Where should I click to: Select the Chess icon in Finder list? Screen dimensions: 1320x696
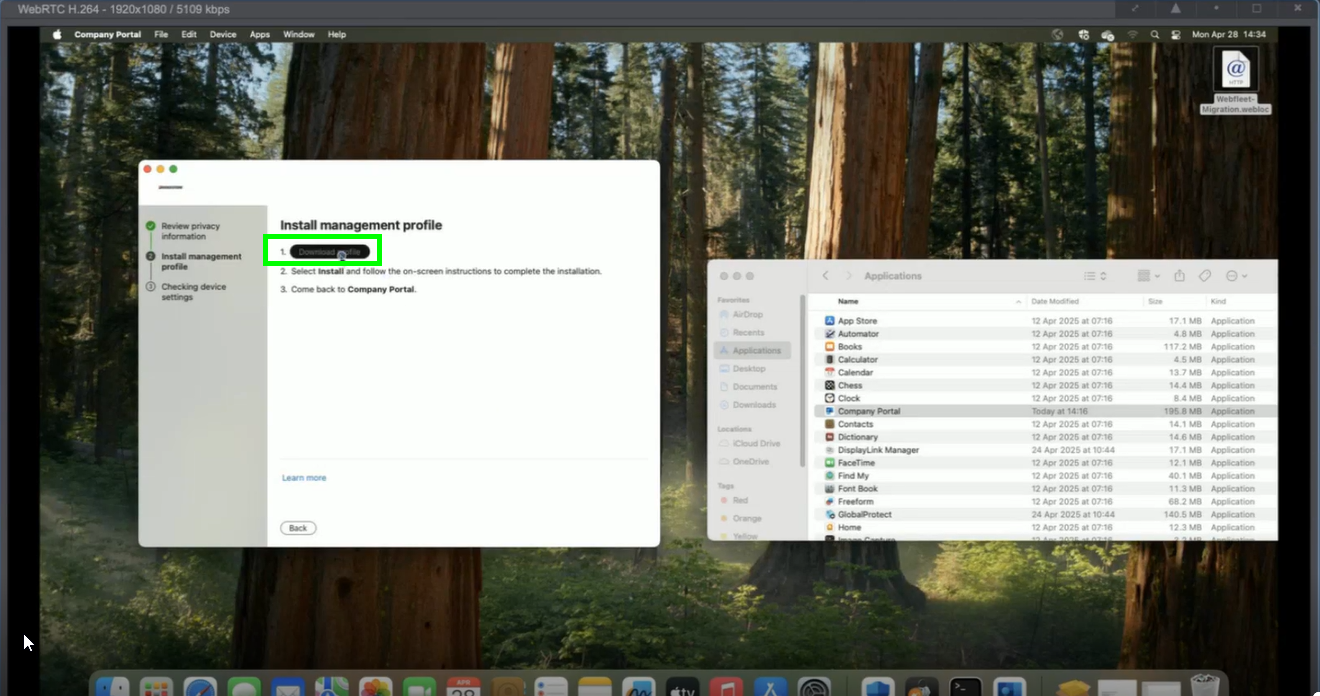[829, 386]
